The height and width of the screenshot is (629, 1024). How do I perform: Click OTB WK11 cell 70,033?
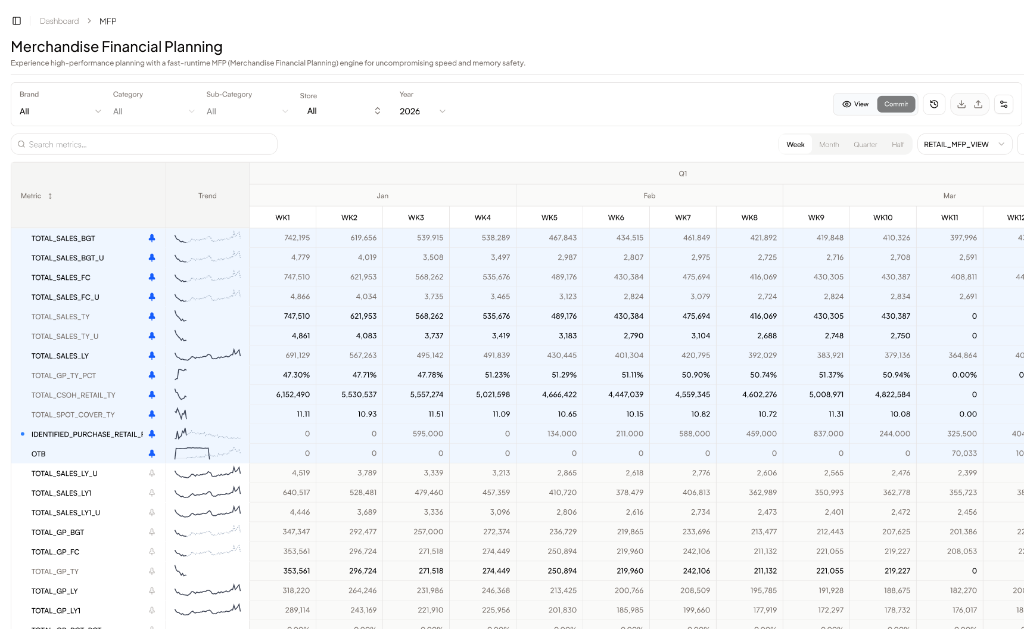(x=950, y=453)
